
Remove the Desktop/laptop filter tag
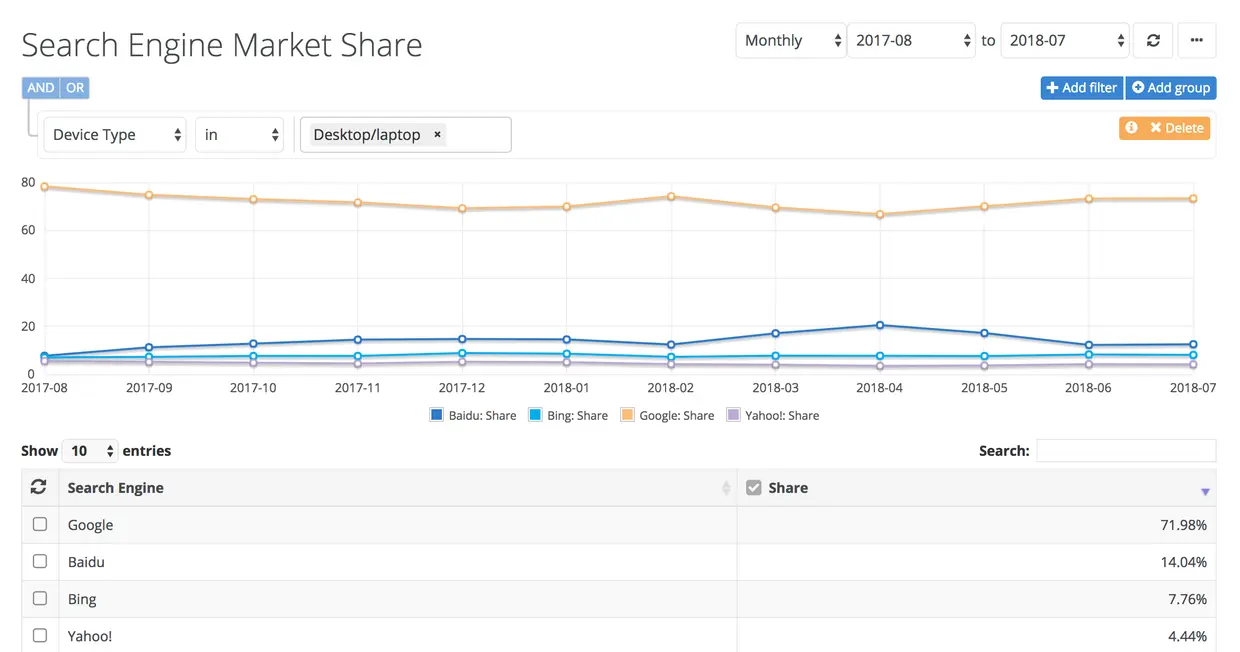click(x=437, y=134)
